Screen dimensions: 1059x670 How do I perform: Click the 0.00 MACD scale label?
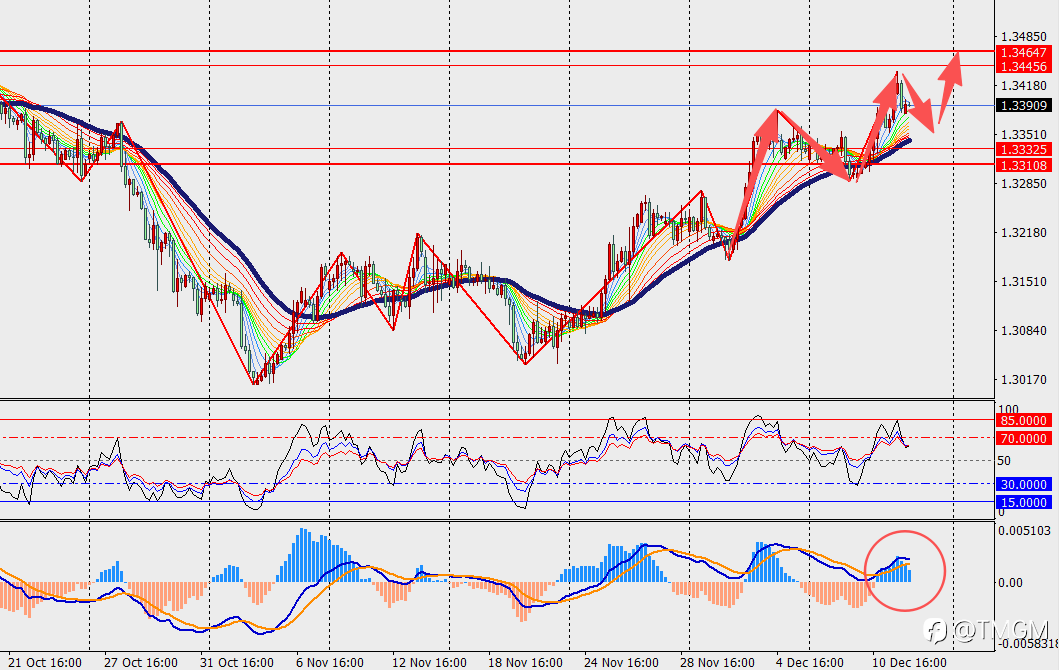[x=1010, y=582]
